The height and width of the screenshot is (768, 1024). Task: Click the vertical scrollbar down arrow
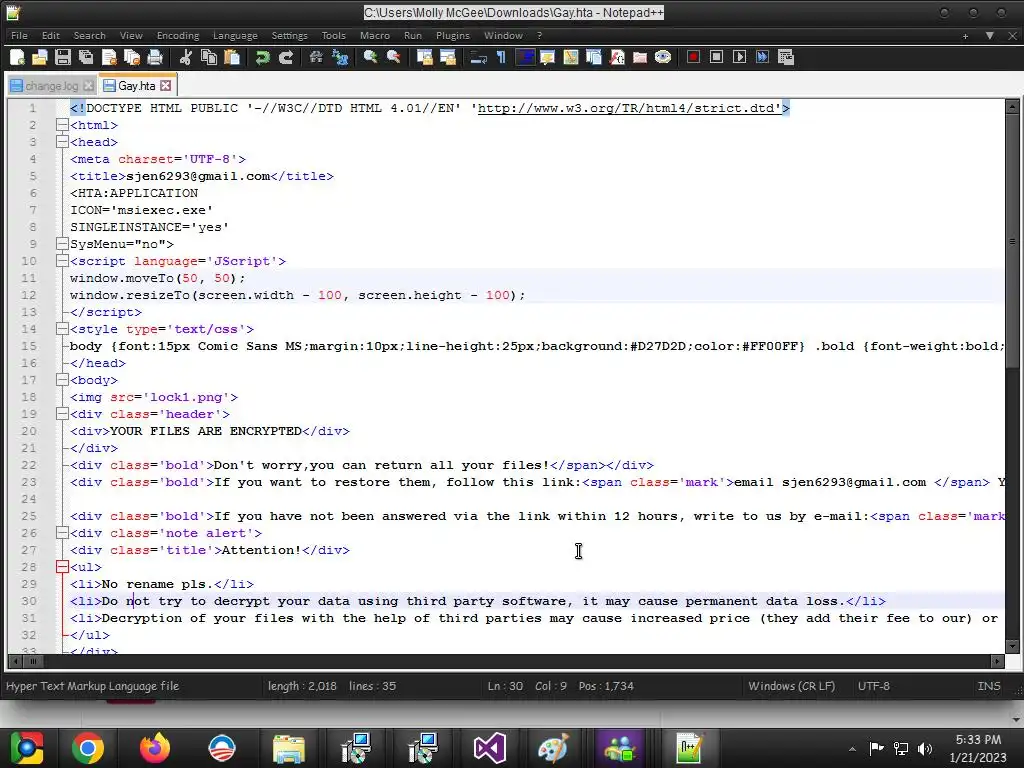coord(1012,646)
